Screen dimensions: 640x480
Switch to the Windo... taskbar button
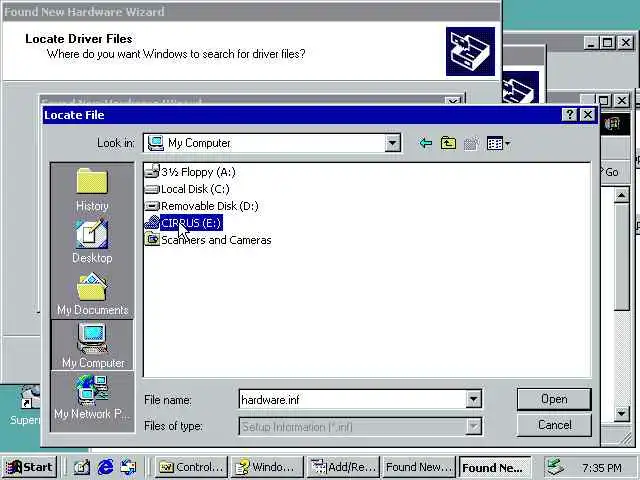click(x=267, y=467)
